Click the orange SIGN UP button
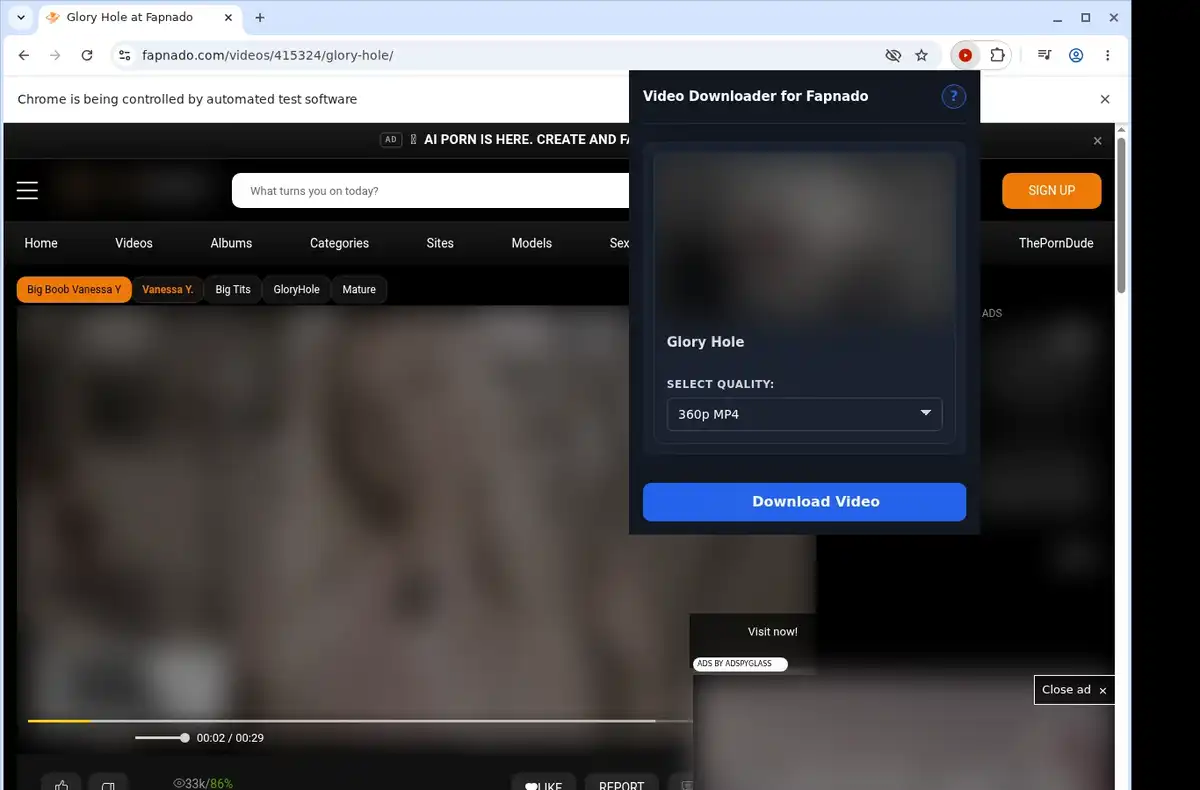This screenshot has width=1200, height=790. [1052, 190]
